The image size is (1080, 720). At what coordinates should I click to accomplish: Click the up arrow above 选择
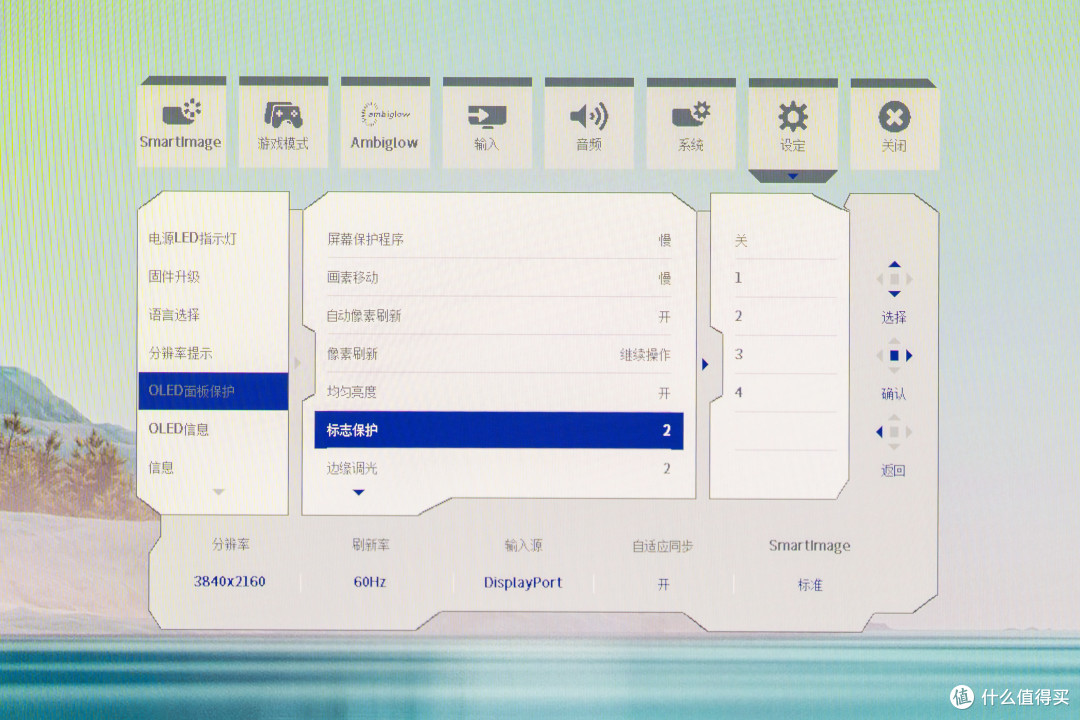[894, 265]
